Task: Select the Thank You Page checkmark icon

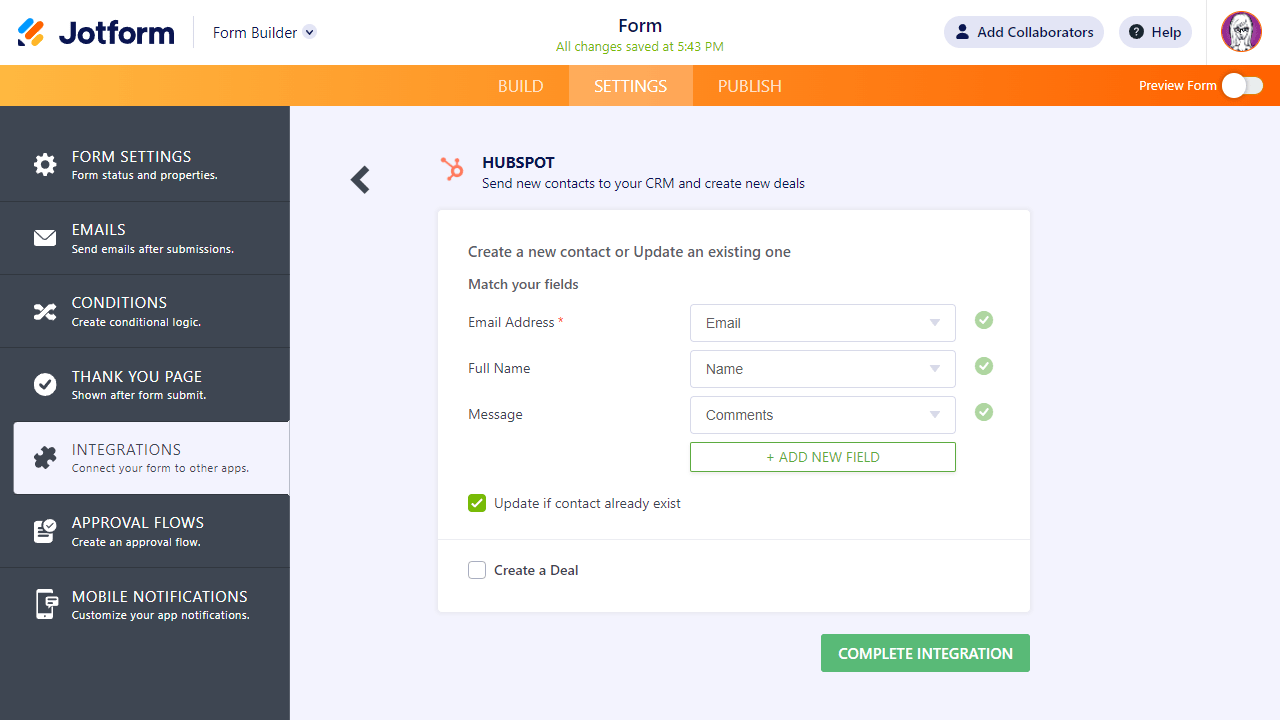Action: coord(44,384)
